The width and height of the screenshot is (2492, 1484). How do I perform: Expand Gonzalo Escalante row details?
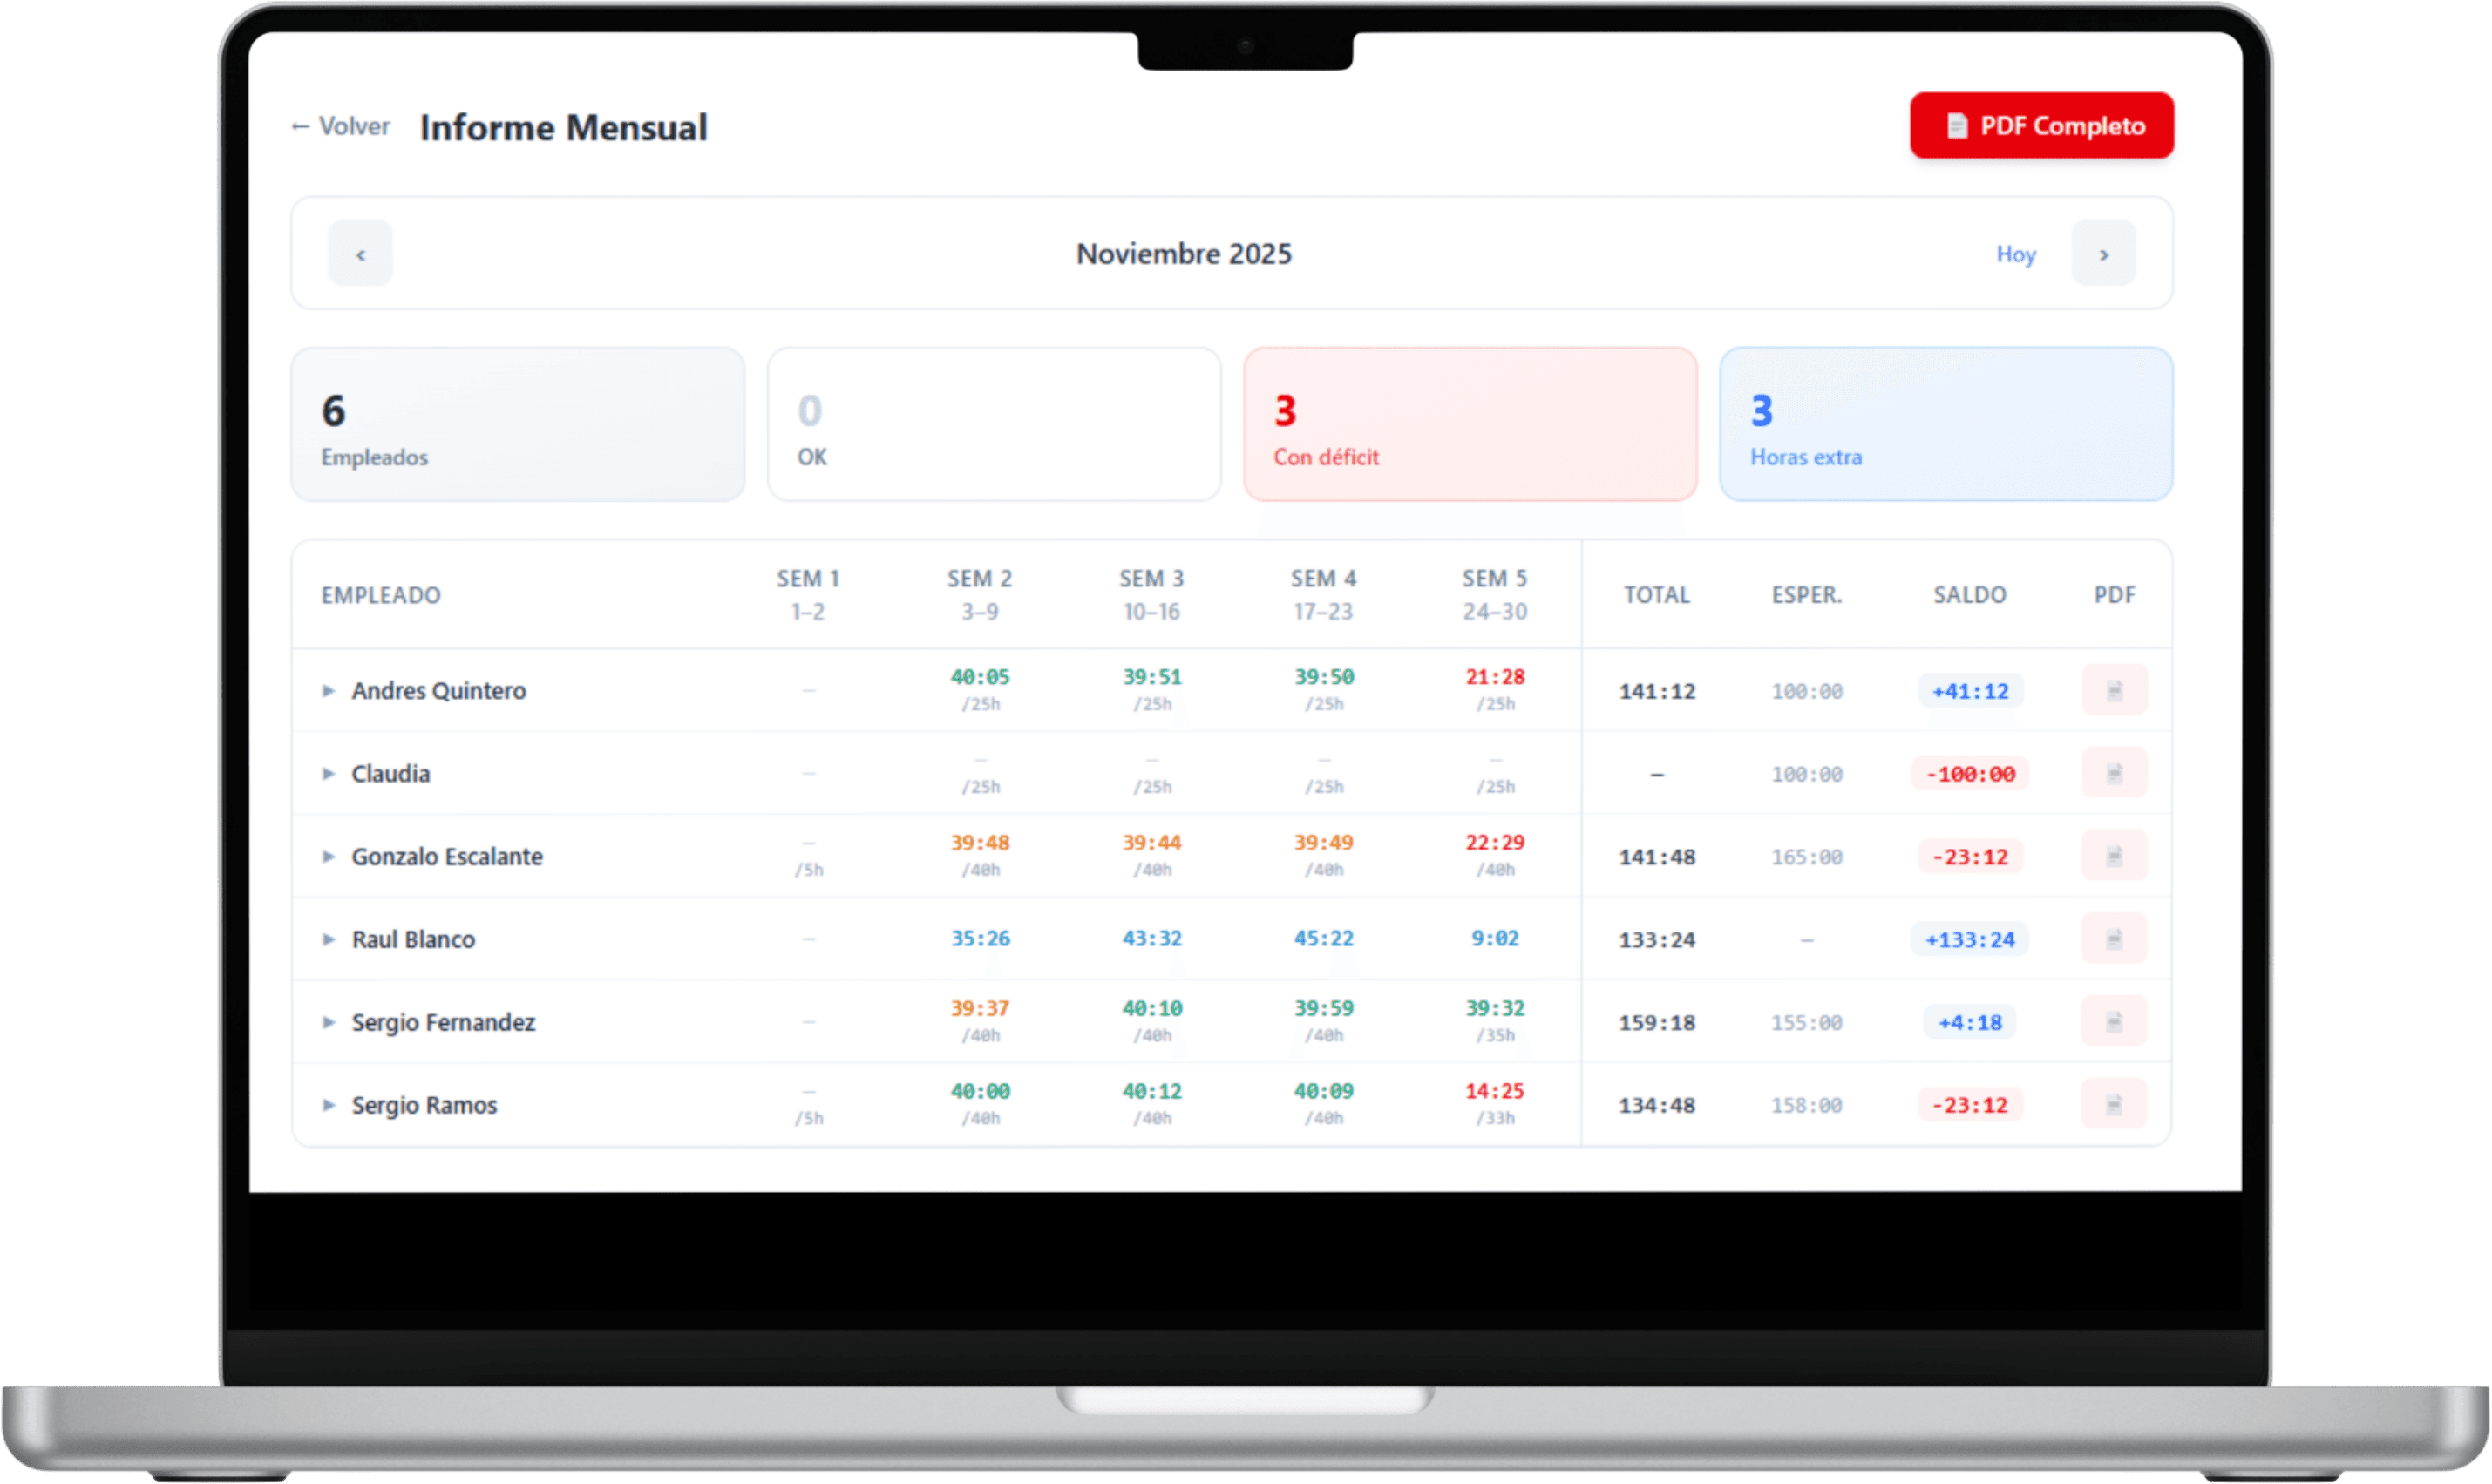328,857
